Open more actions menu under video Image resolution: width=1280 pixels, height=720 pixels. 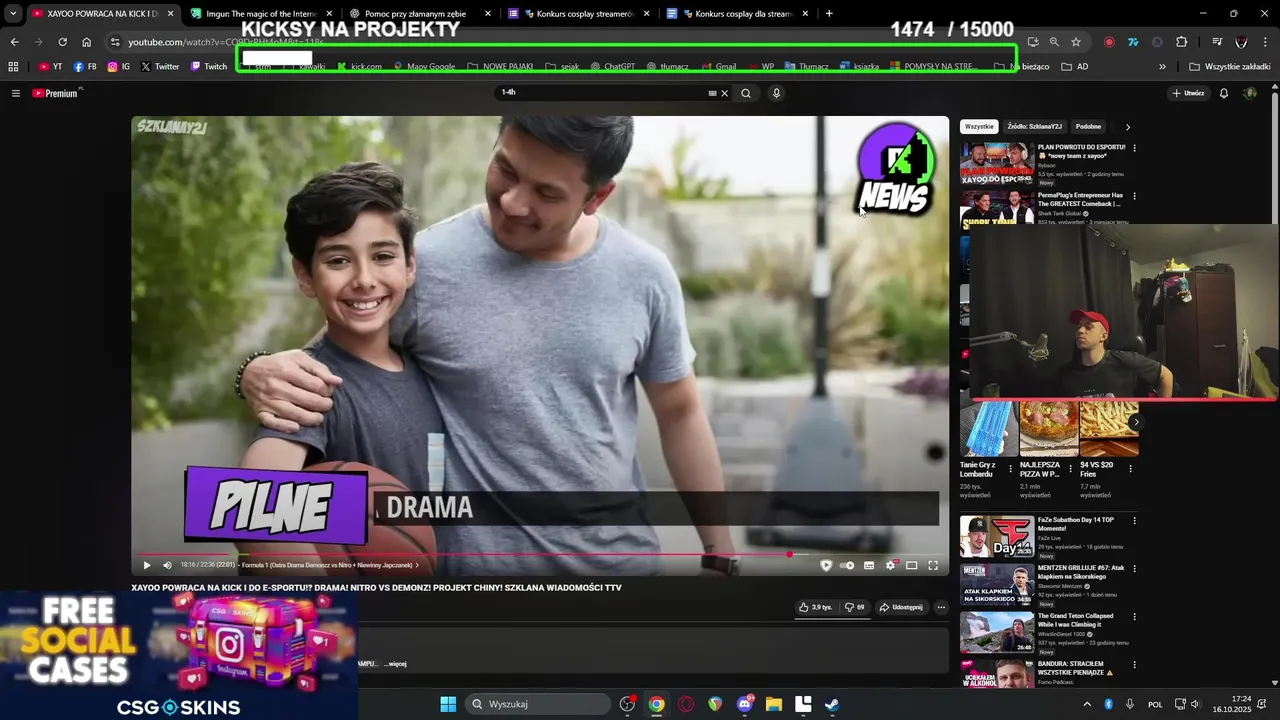point(941,607)
